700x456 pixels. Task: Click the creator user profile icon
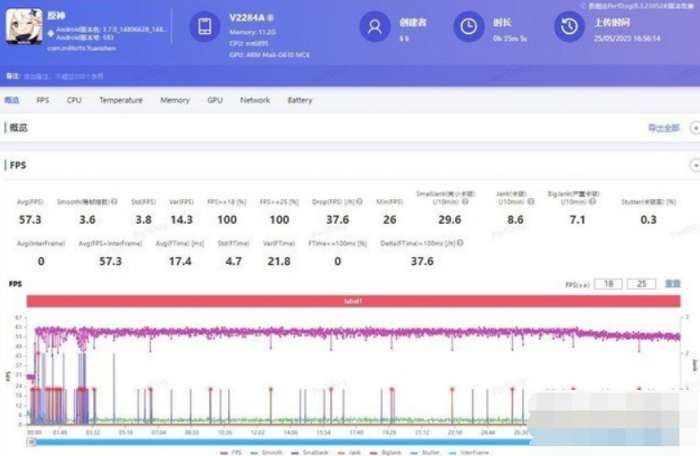coord(375,28)
